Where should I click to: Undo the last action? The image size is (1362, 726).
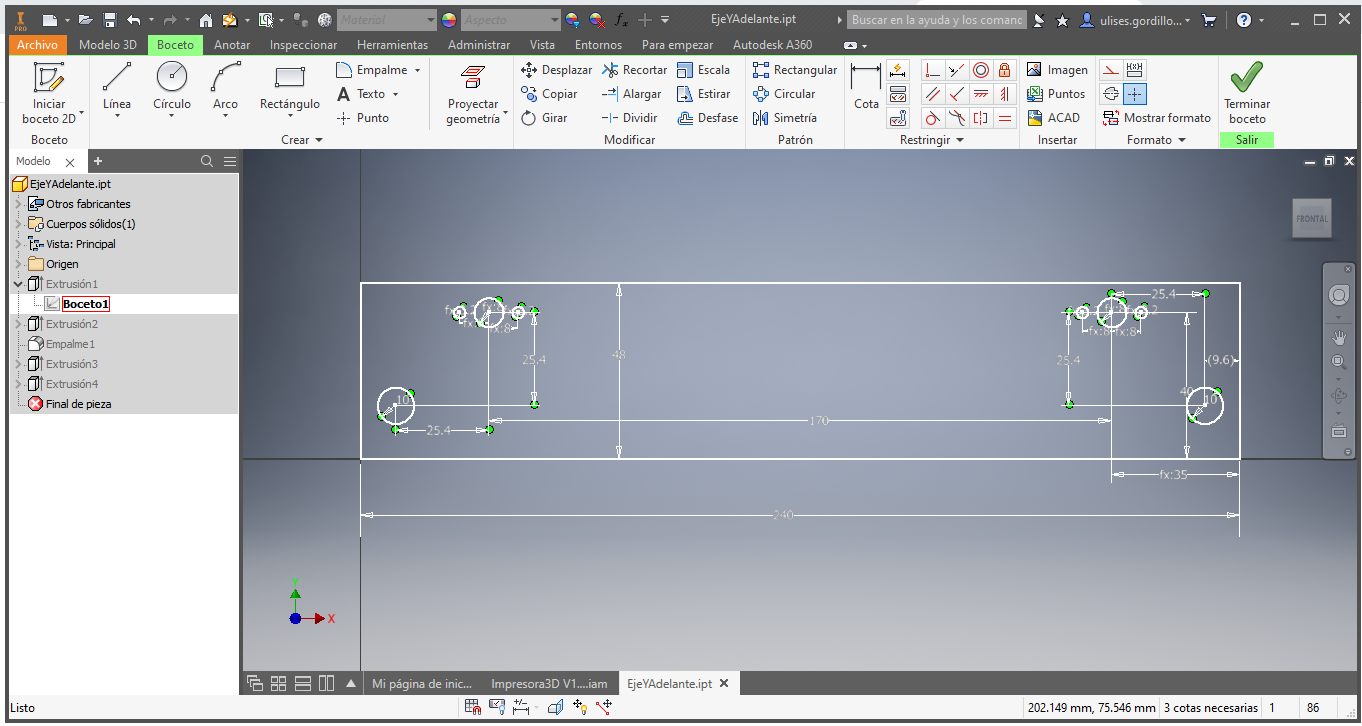(134, 20)
